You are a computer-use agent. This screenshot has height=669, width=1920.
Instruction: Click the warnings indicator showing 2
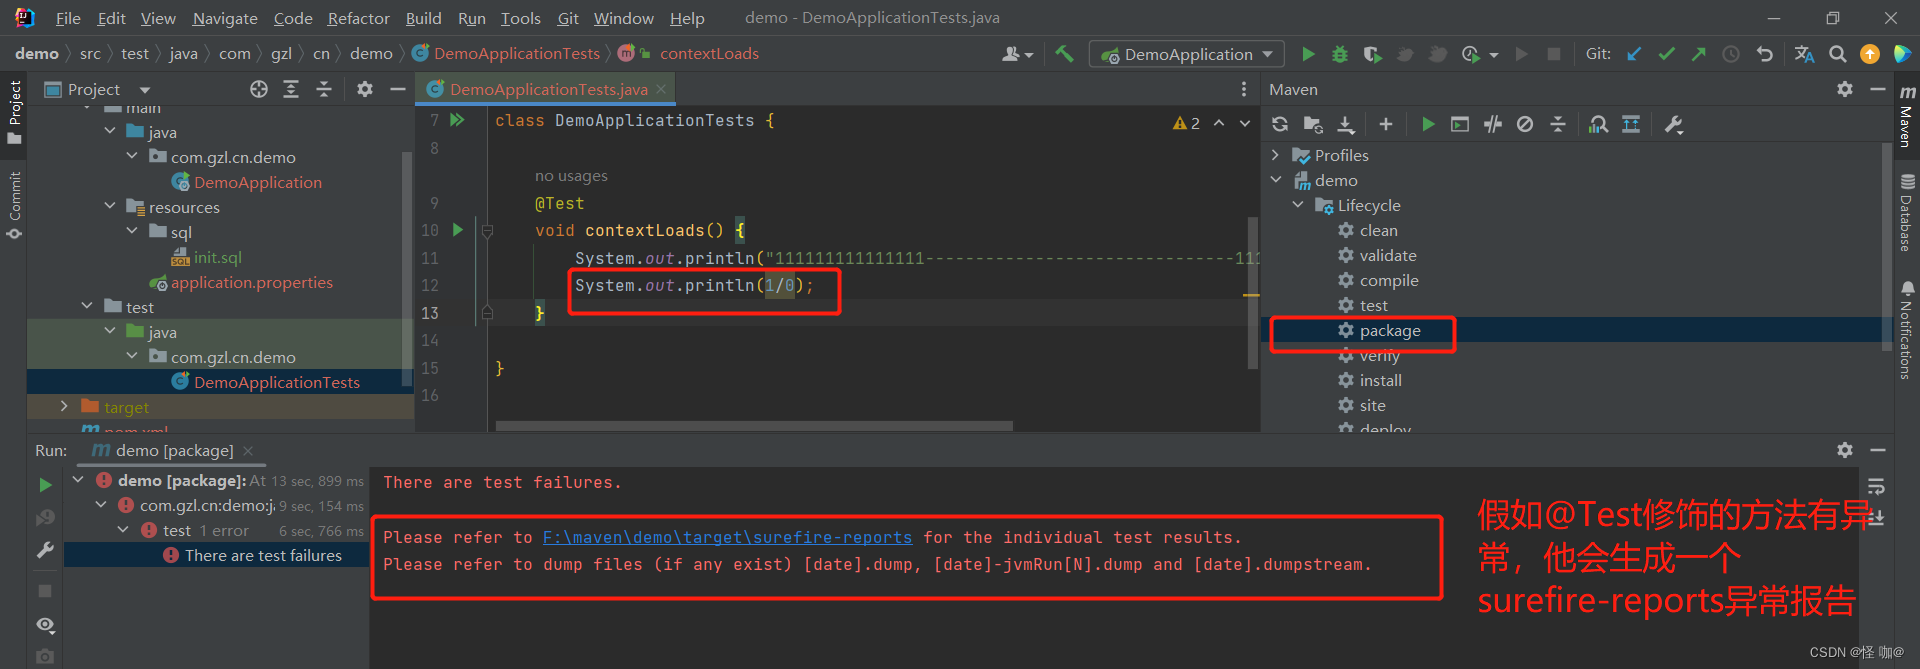coord(1187,123)
